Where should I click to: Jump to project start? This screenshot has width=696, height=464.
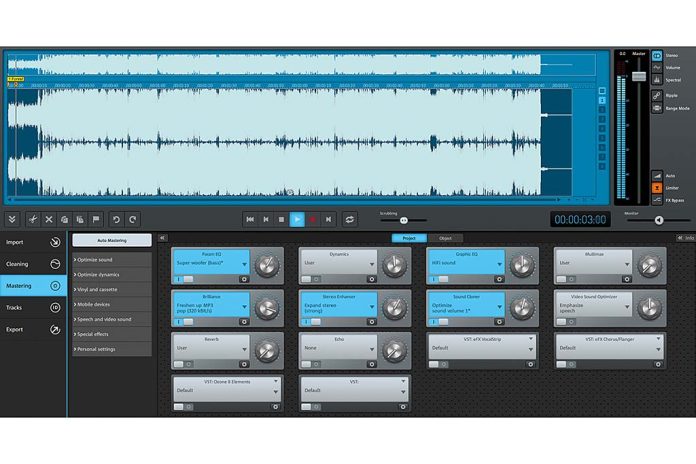[x=250, y=219]
